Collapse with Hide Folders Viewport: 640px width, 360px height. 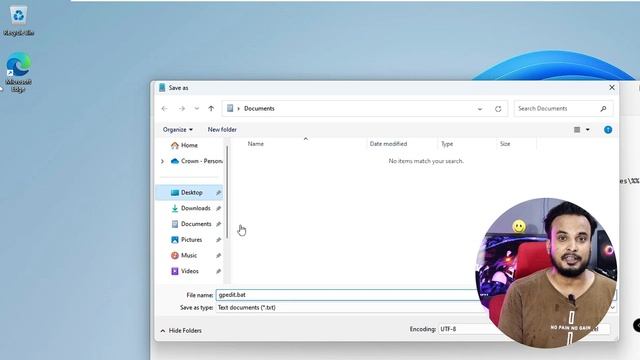pyautogui.click(x=181, y=331)
